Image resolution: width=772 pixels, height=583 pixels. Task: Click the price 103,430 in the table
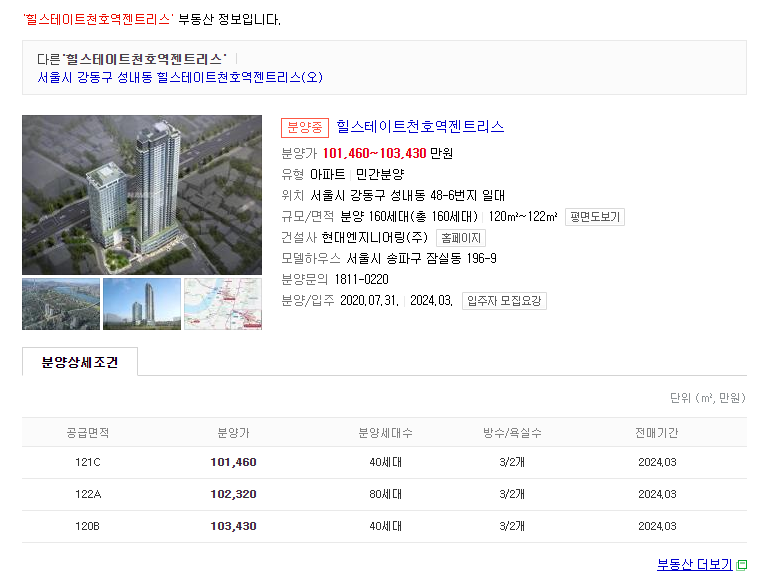[x=233, y=526]
